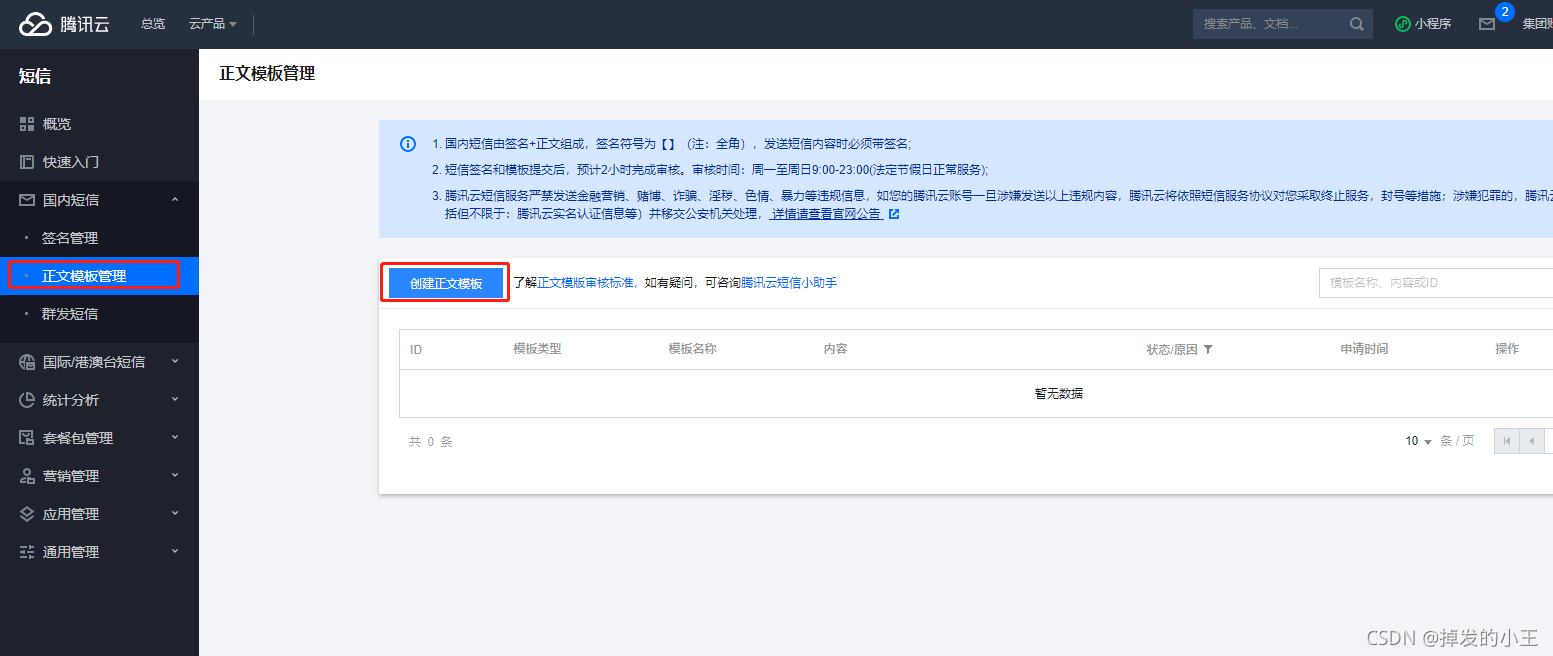Click the 通用管理 sliders icon
This screenshot has height=656, width=1553.
coord(27,552)
